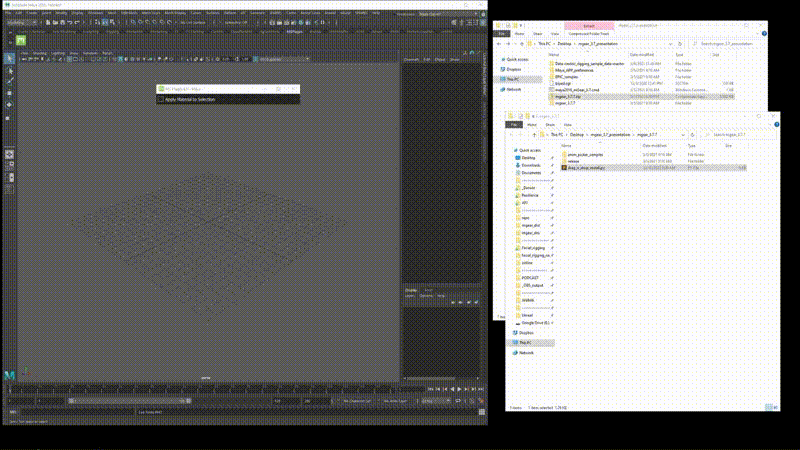The width and height of the screenshot is (800, 450).
Task: Click the green mGear shelf button
Action: (x=21, y=40)
